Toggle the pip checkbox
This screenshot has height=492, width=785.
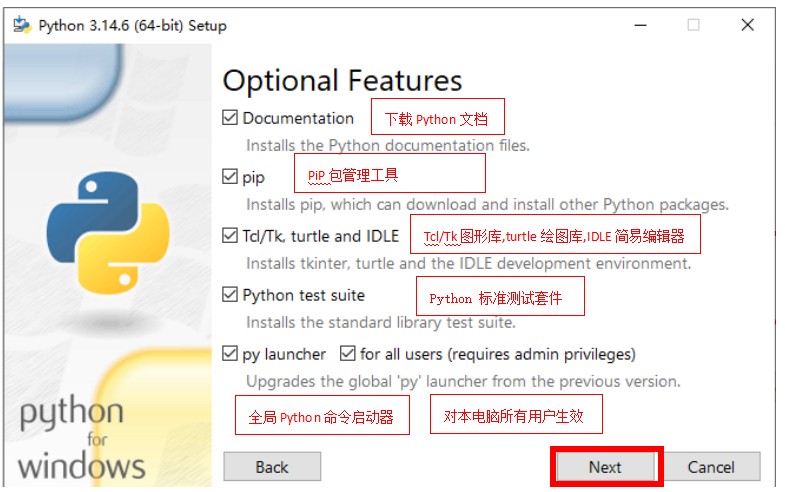tap(230, 176)
